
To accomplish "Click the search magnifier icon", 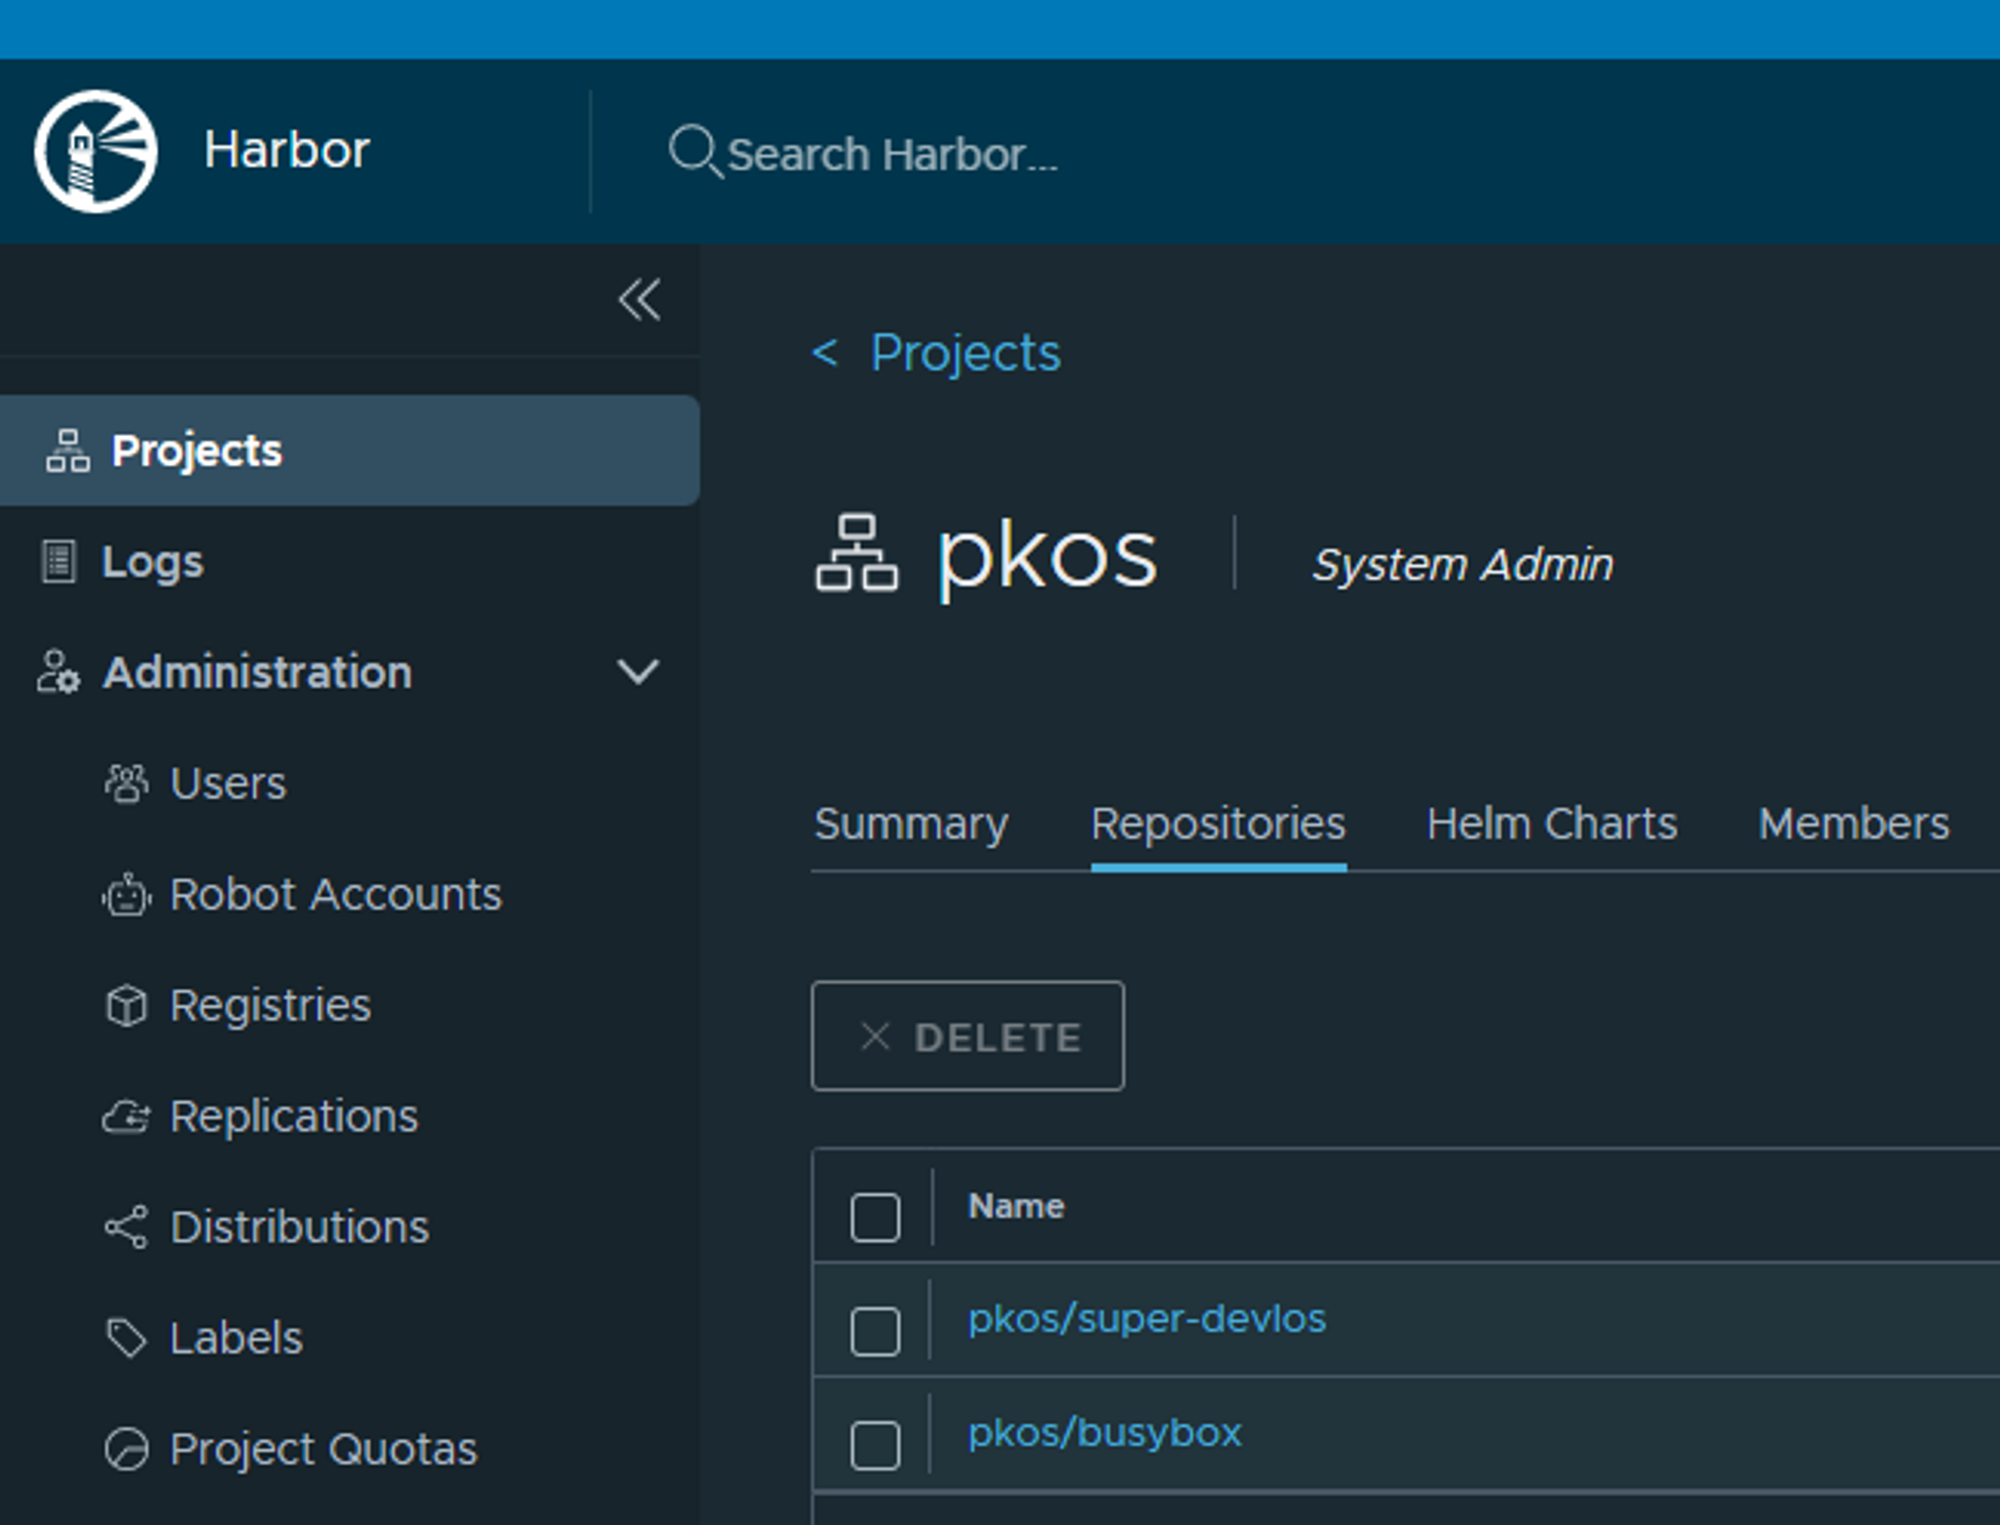I will pos(692,151).
